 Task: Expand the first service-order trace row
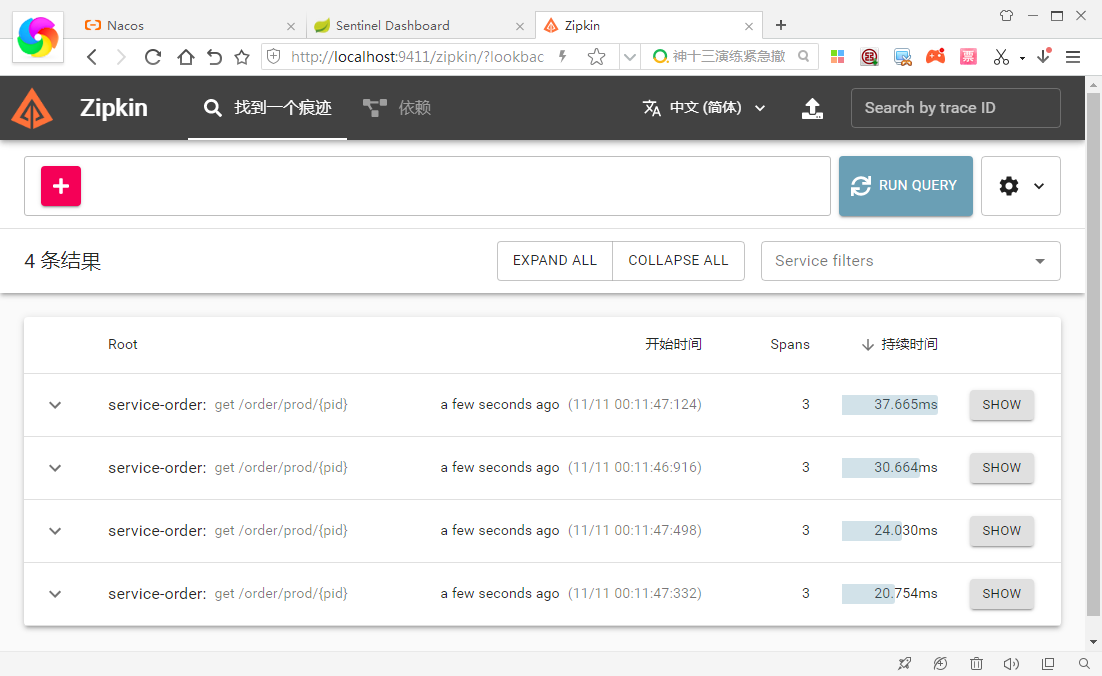(x=55, y=404)
